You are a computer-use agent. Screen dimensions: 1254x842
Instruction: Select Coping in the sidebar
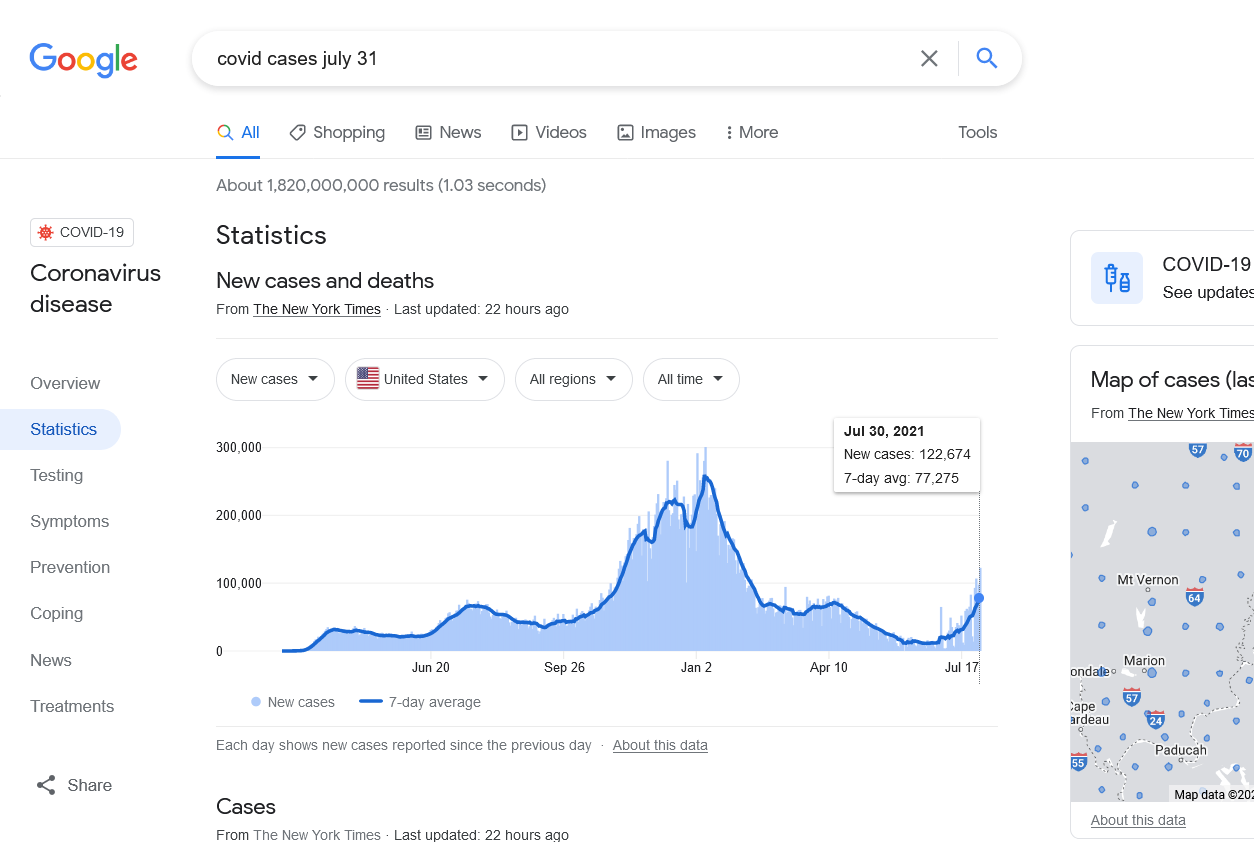[56, 613]
